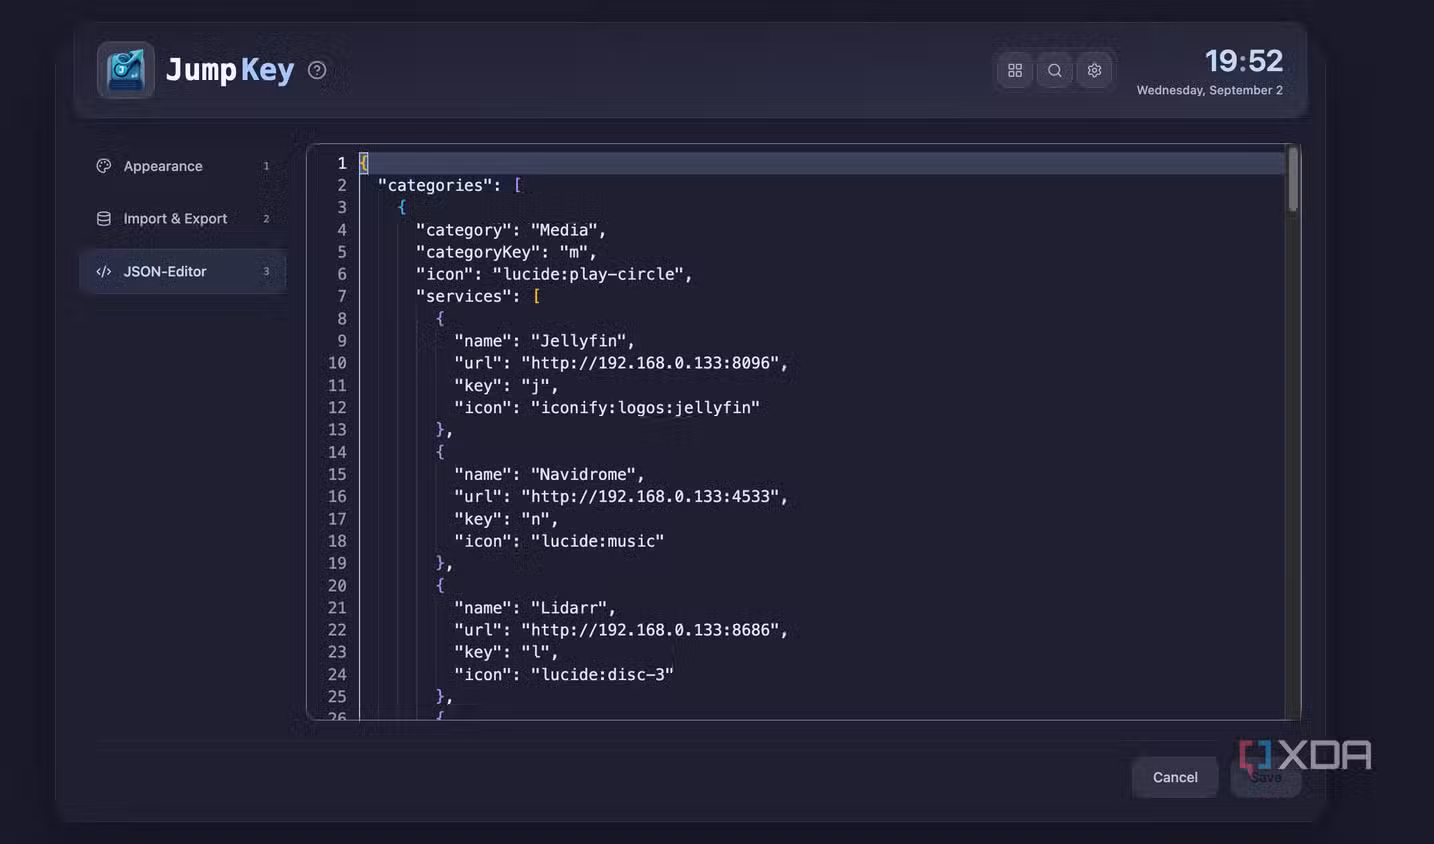Click the "name": "Lidarr" line
This screenshot has height=844, width=1434.
click(535, 608)
